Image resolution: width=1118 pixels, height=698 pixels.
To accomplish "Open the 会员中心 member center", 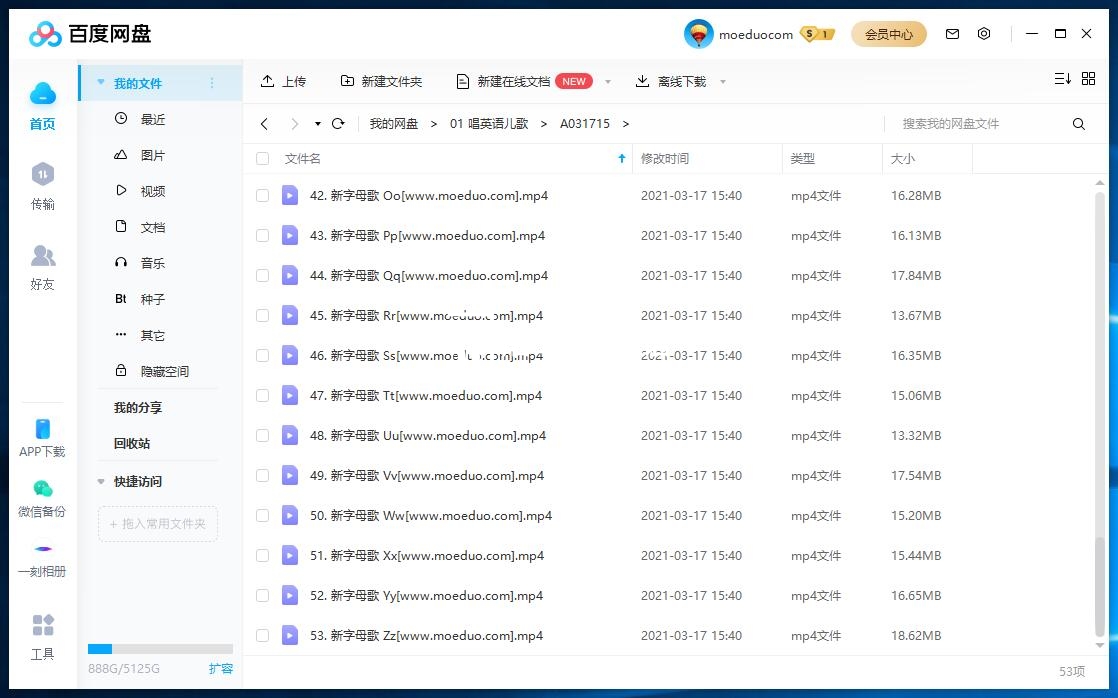I will pyautogui.click(x=889, y=33).
